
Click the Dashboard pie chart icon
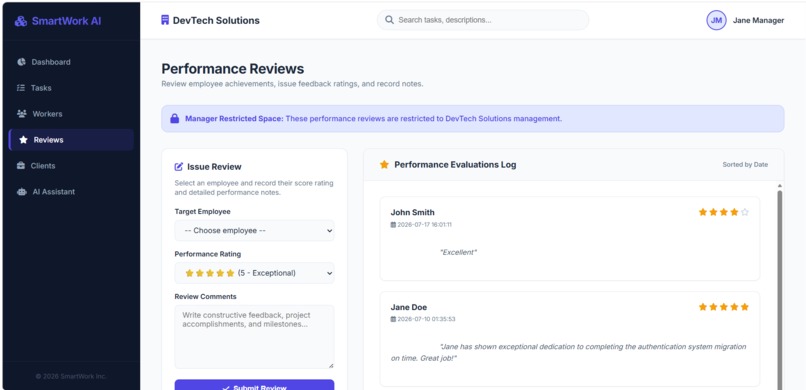[x=21, y=62]
